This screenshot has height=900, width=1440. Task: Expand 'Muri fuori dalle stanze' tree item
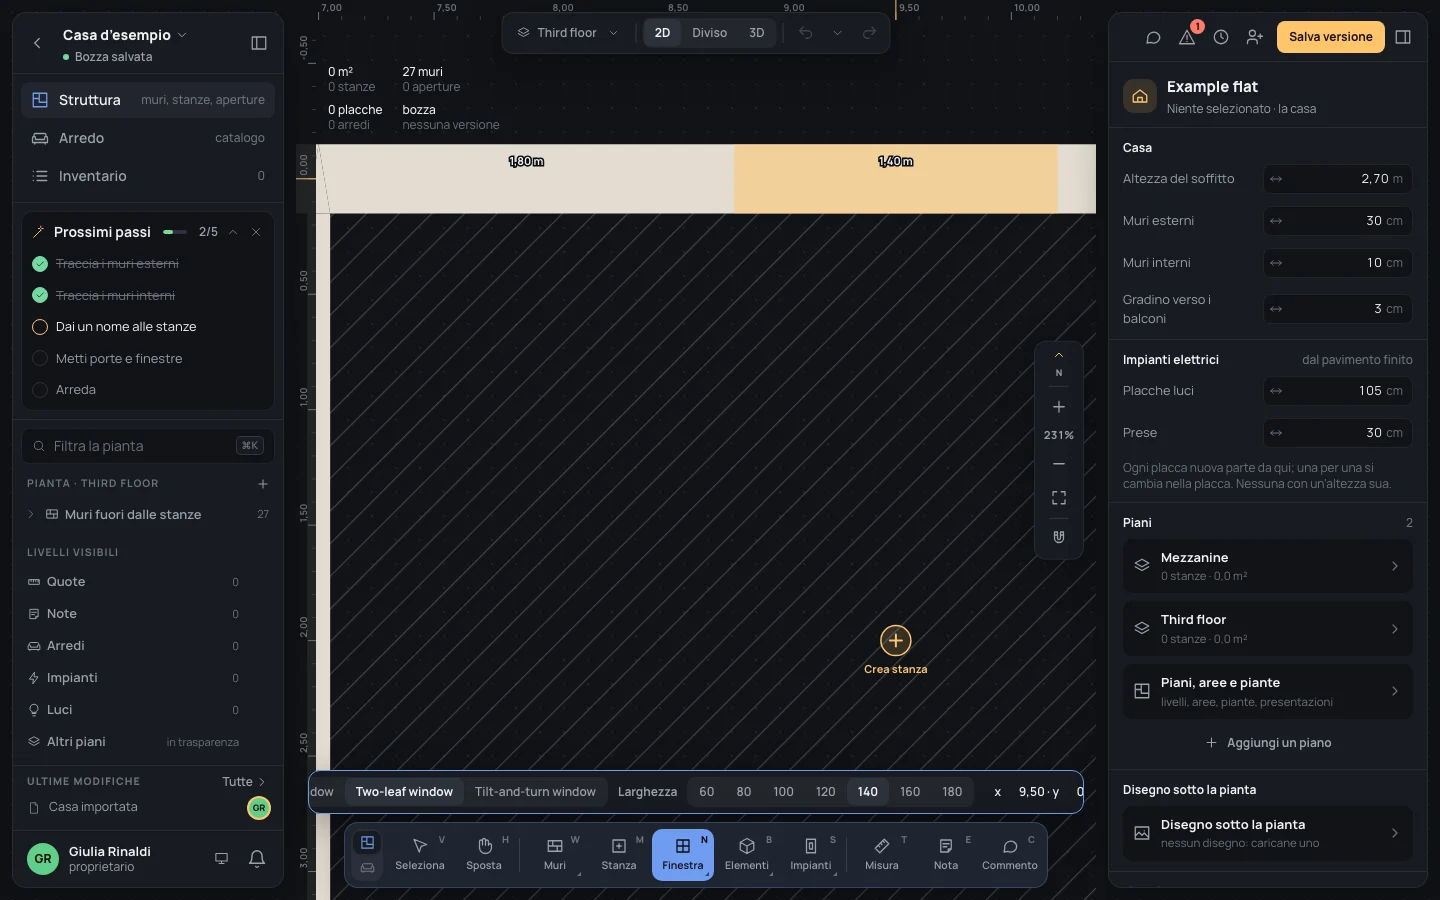point(31,514)
